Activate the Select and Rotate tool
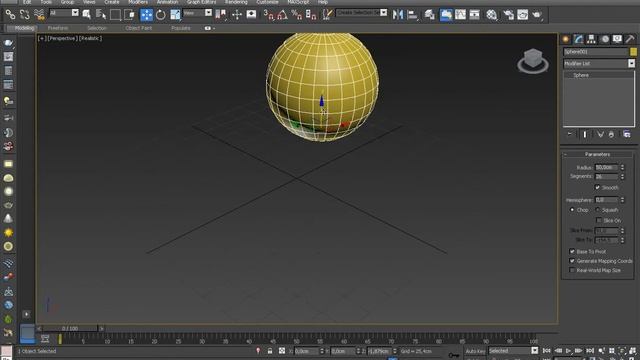Viewport: 640px width, 360px height. [x=161, y=15]
